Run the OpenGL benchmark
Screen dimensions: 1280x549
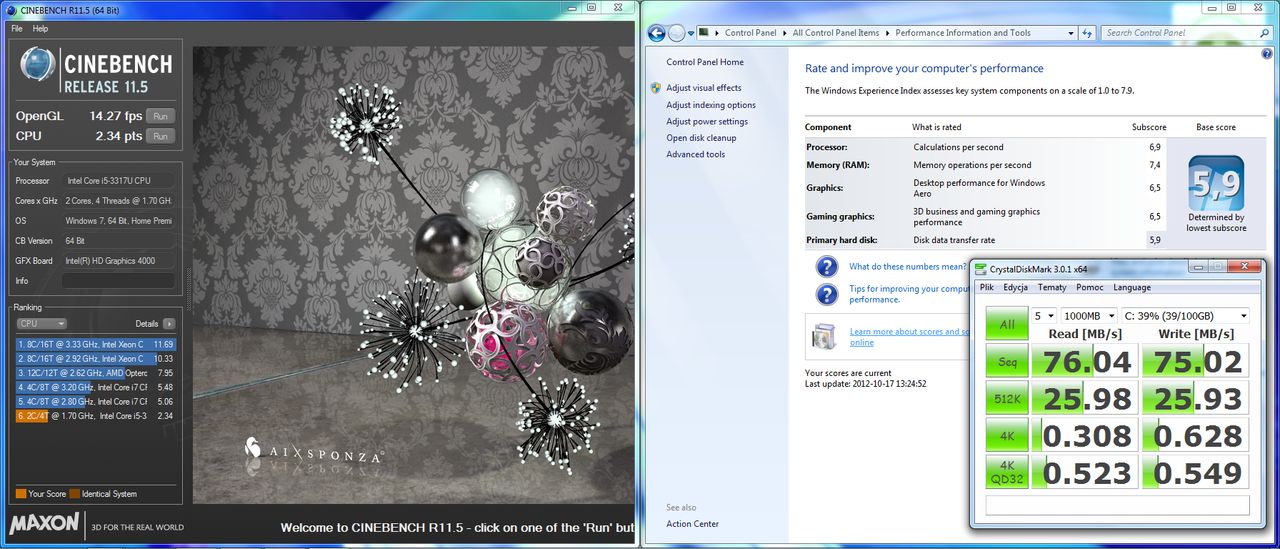coord(160,116)
